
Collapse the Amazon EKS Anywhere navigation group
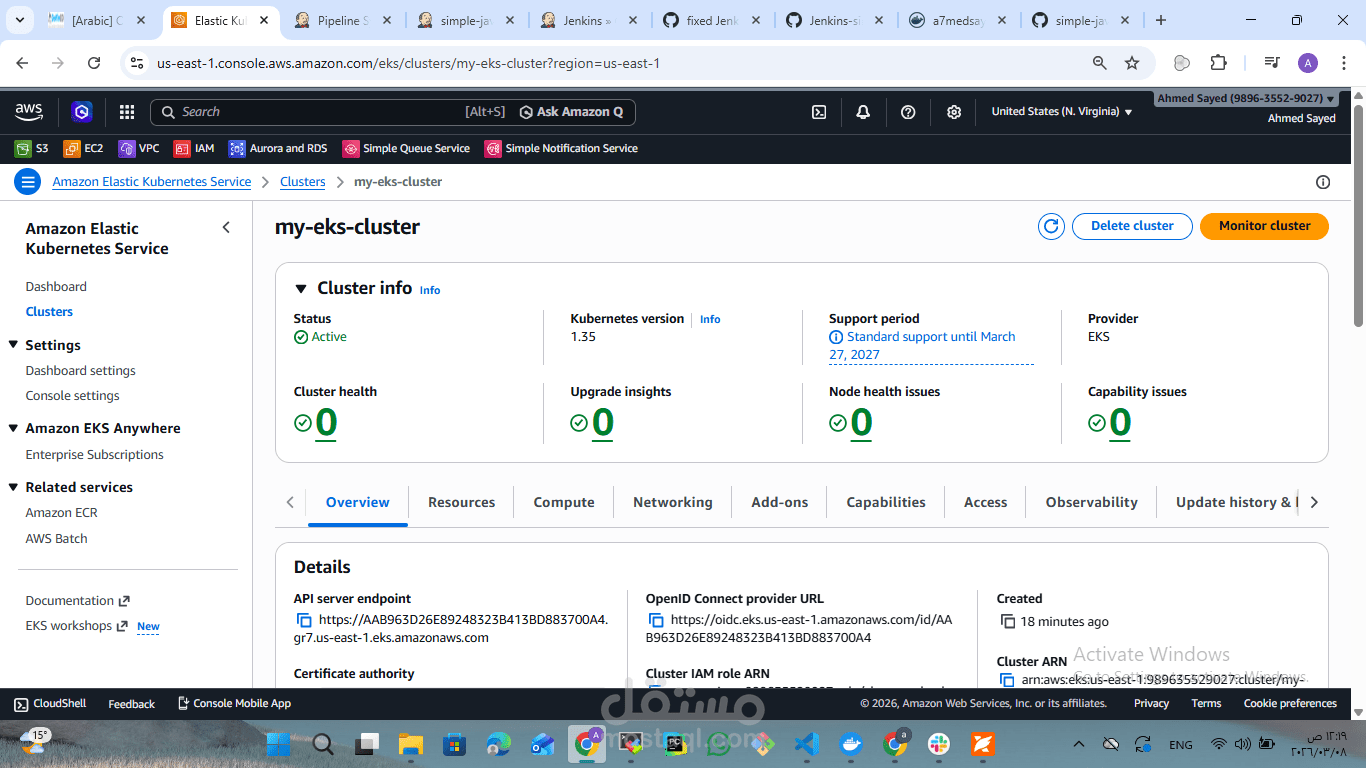14,428
